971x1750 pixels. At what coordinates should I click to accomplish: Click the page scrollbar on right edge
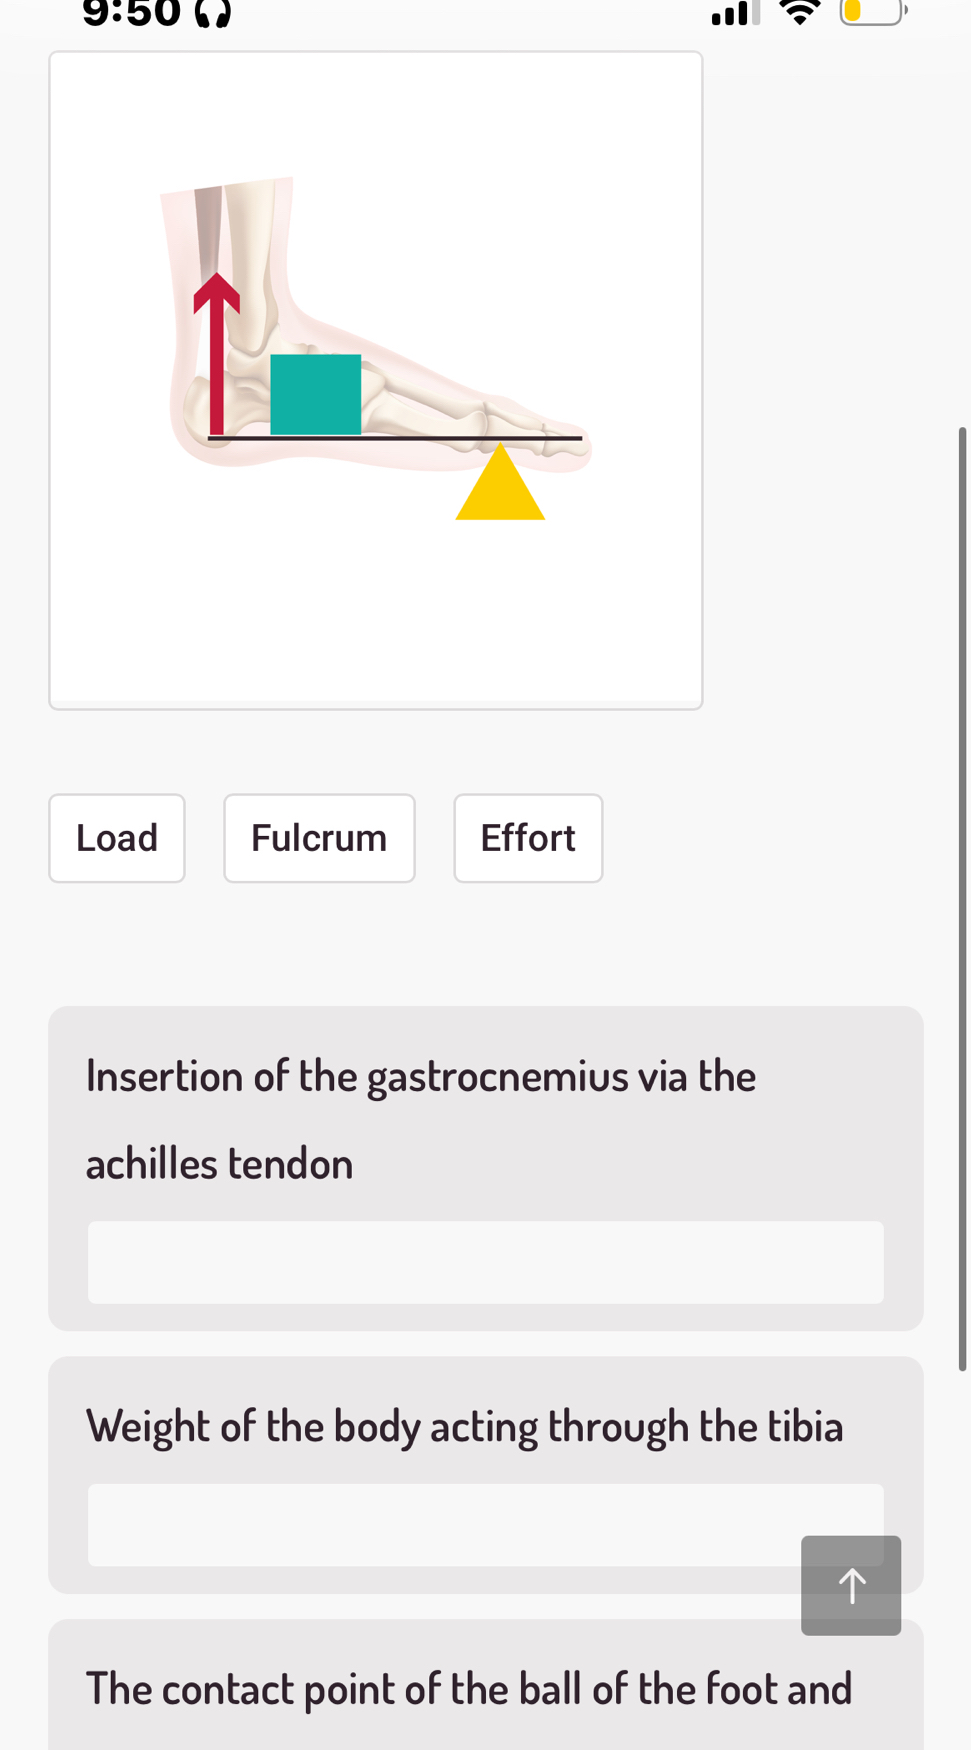click(962, 898)
